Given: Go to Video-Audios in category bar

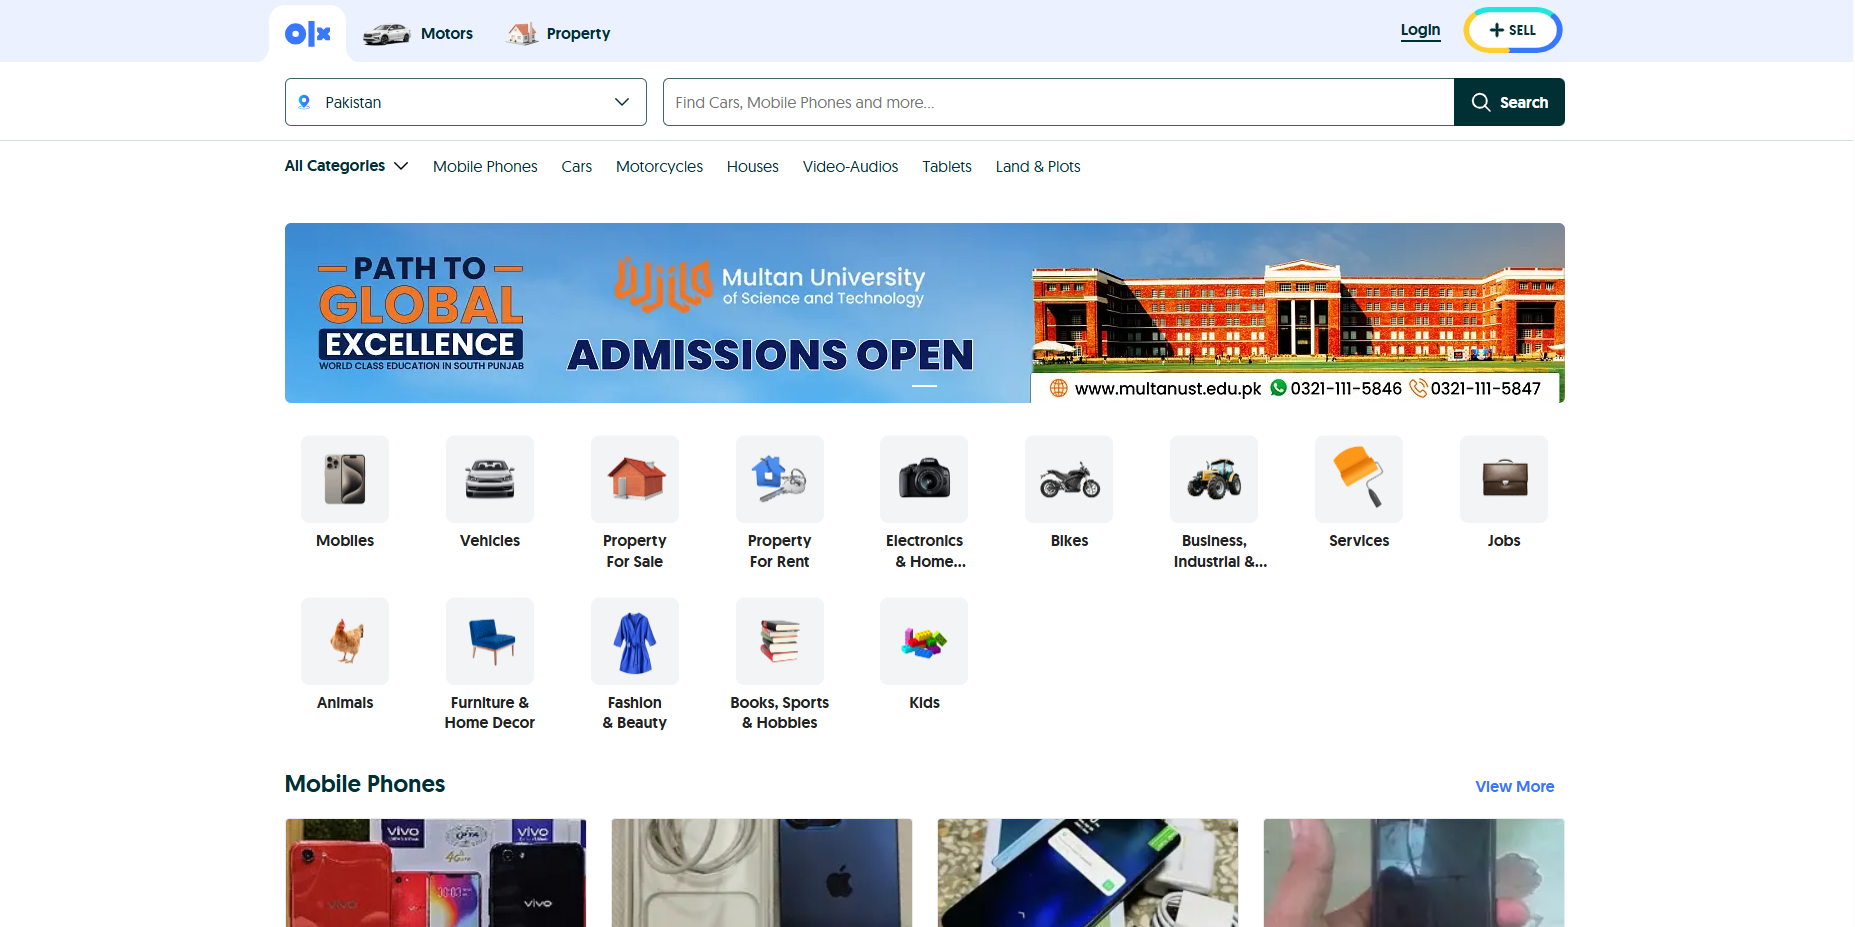Looking at the screenshot, I should [850, 167].
